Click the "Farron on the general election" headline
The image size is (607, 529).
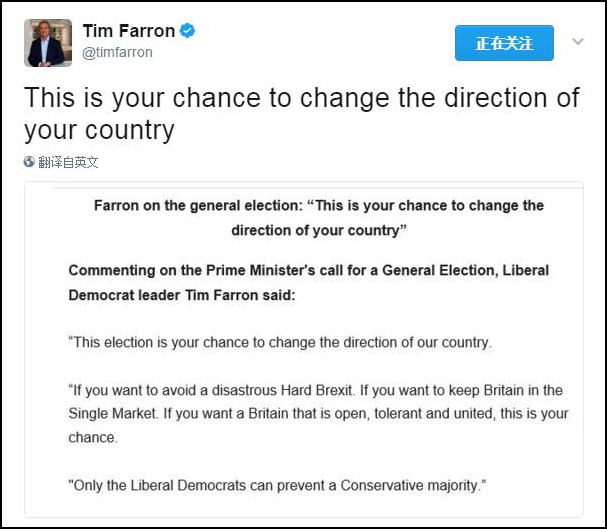(318, 205)
